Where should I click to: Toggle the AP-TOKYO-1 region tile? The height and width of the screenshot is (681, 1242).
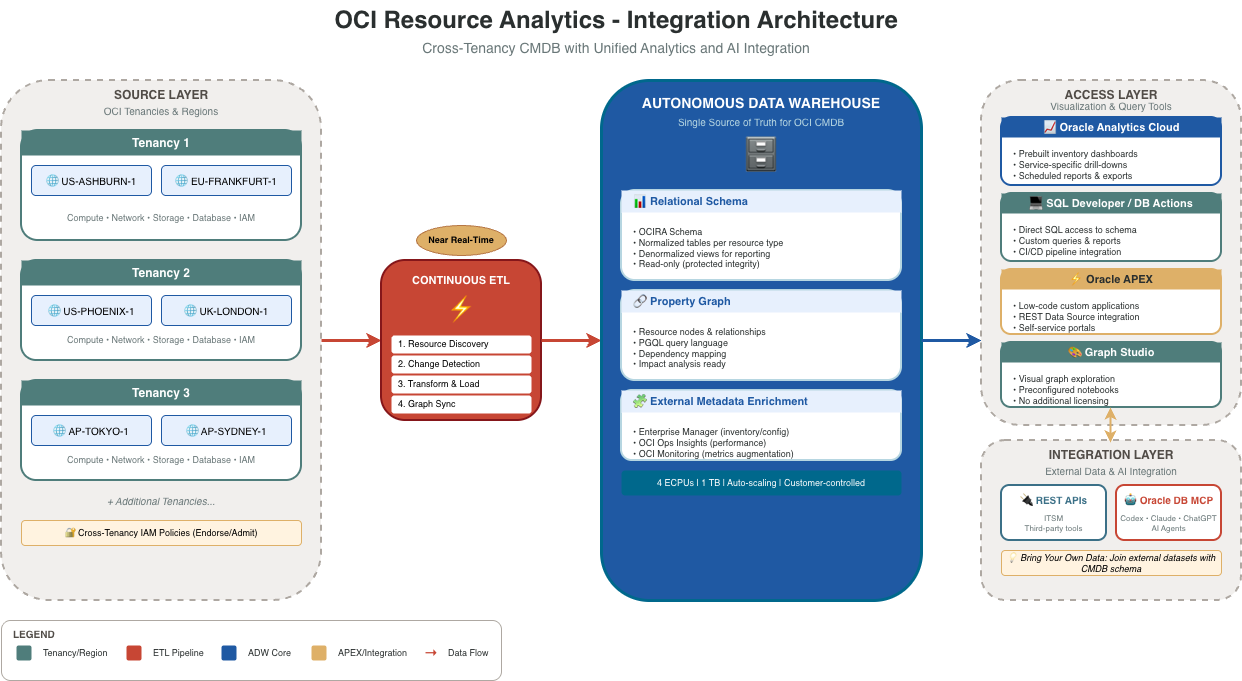[92, 430]
